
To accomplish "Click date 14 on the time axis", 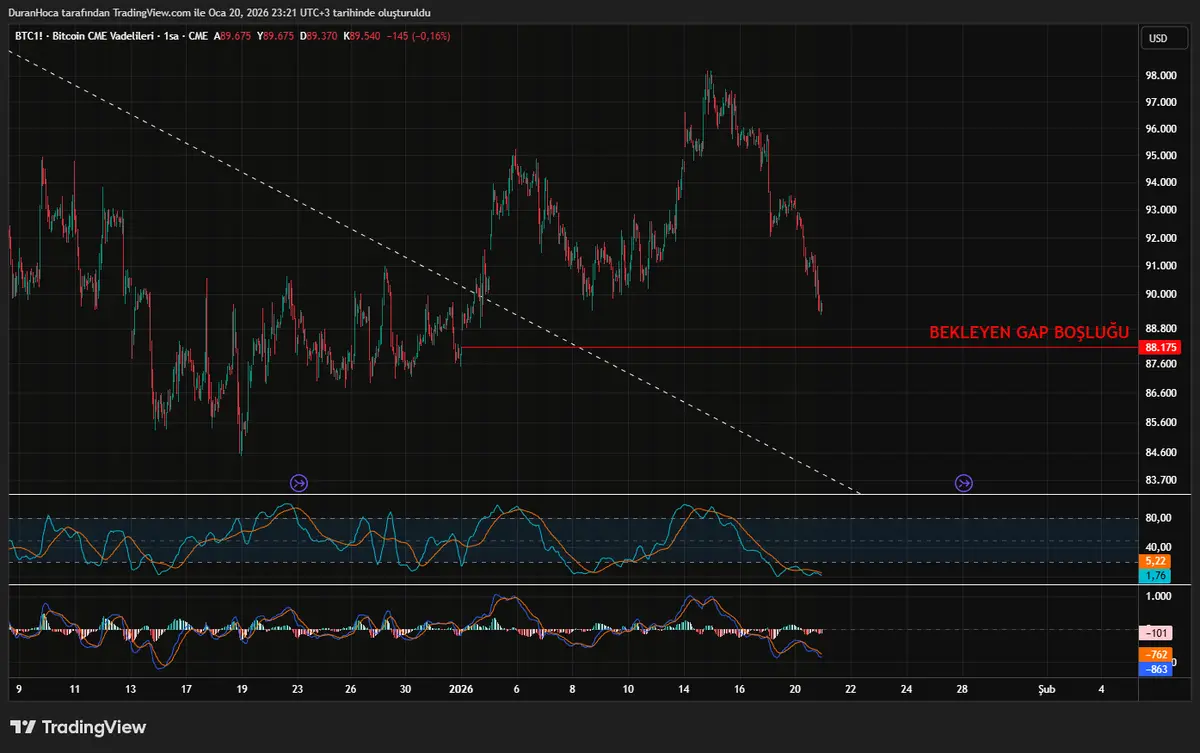I will pos(683,689).
